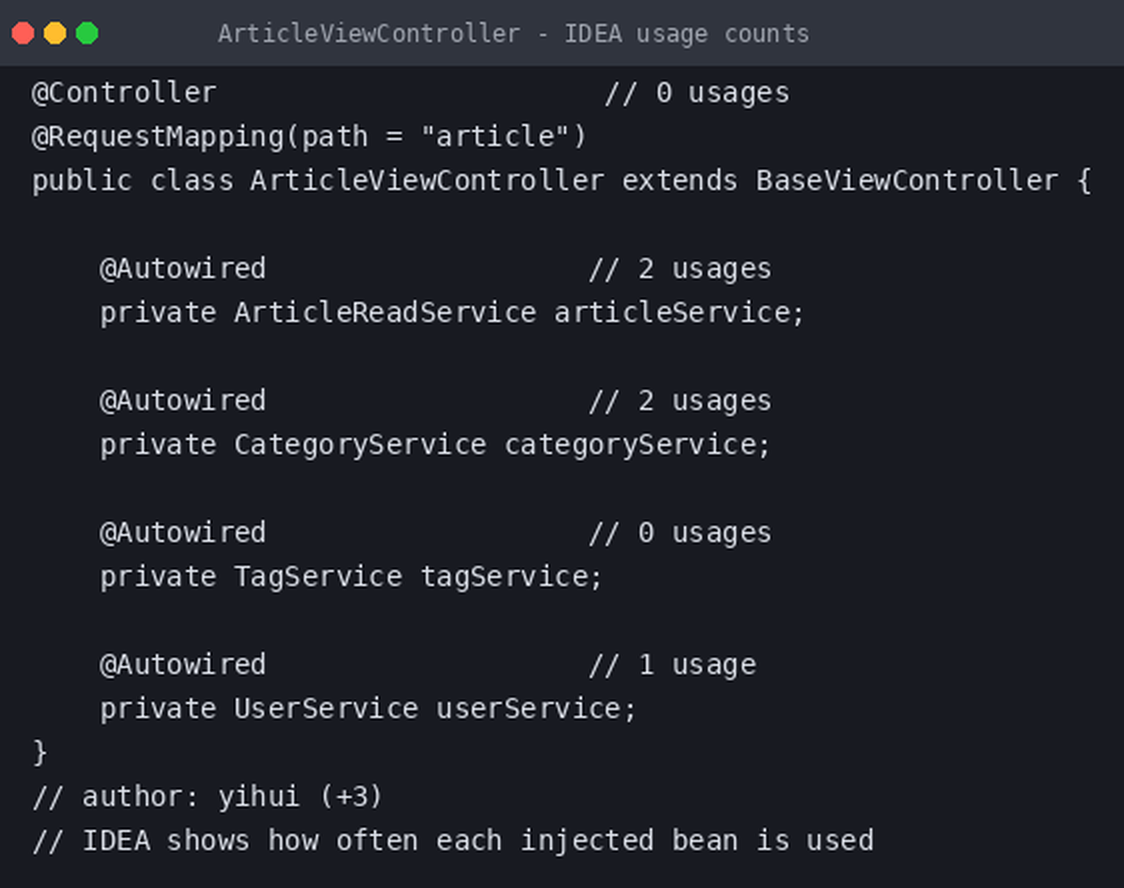Click the @Controller annotation
This screenshot has width=1124, height=888.
124,93
